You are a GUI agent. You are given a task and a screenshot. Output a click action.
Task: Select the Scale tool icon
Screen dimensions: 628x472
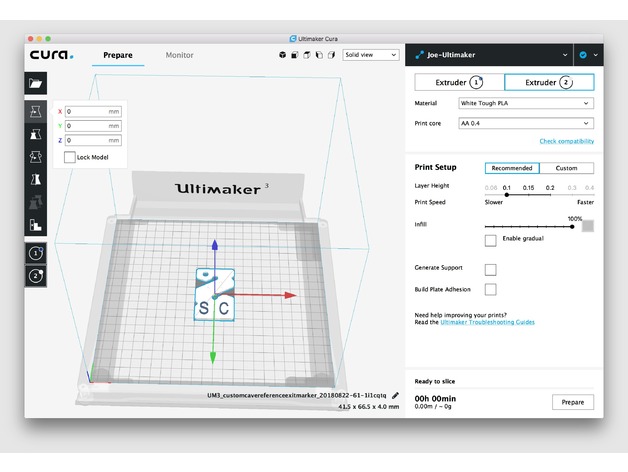(x=36, y=134)
